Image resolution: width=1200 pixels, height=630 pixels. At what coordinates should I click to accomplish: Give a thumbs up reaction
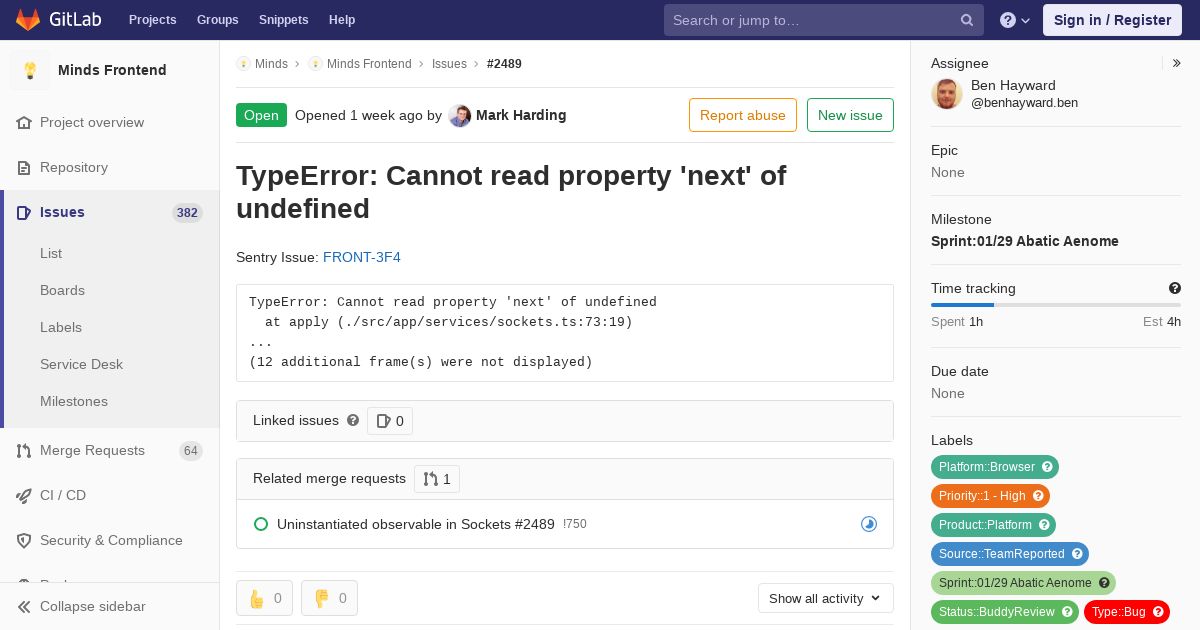[x=264, y=598]
